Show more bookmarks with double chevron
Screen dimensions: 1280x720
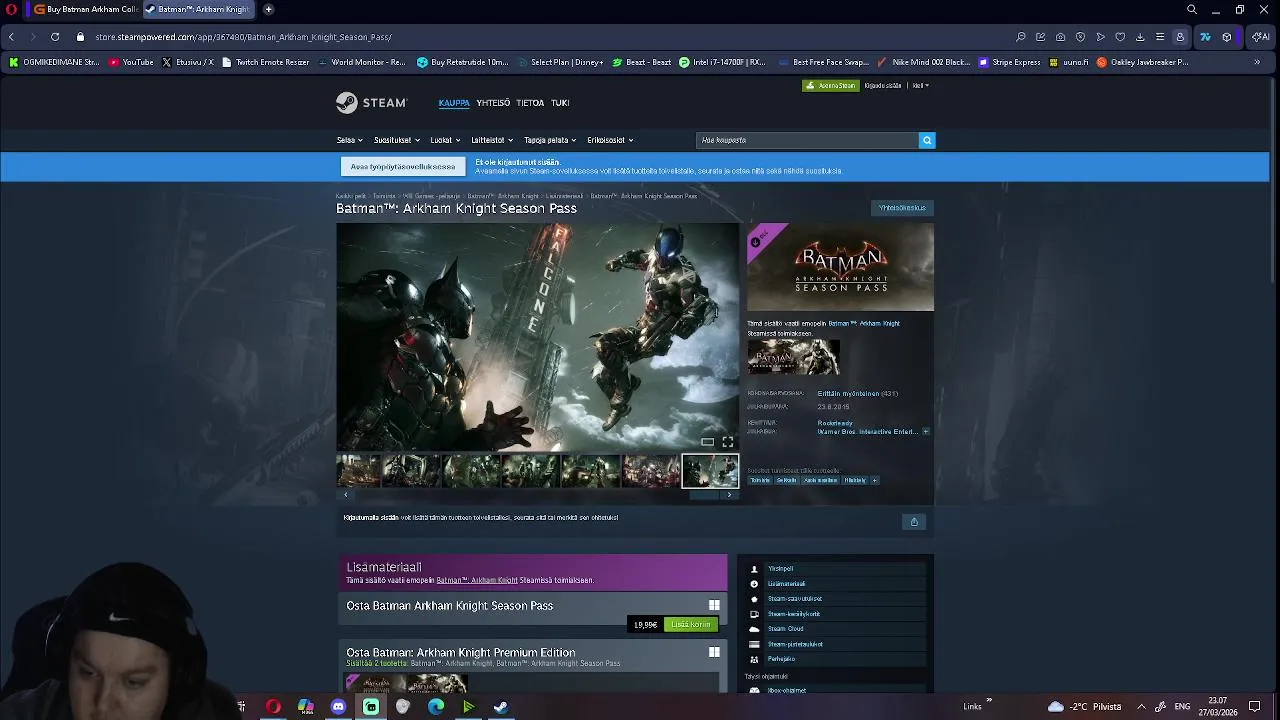pyautogui.click(x=1257, y=62)
